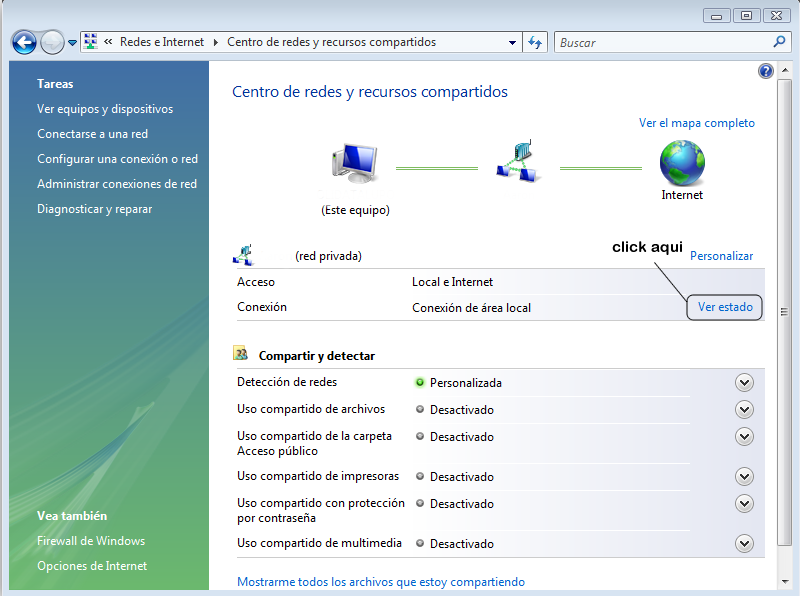Open 'Configurar una conexión o red'
The image size is (800, 596).
[x=117, y=159]
